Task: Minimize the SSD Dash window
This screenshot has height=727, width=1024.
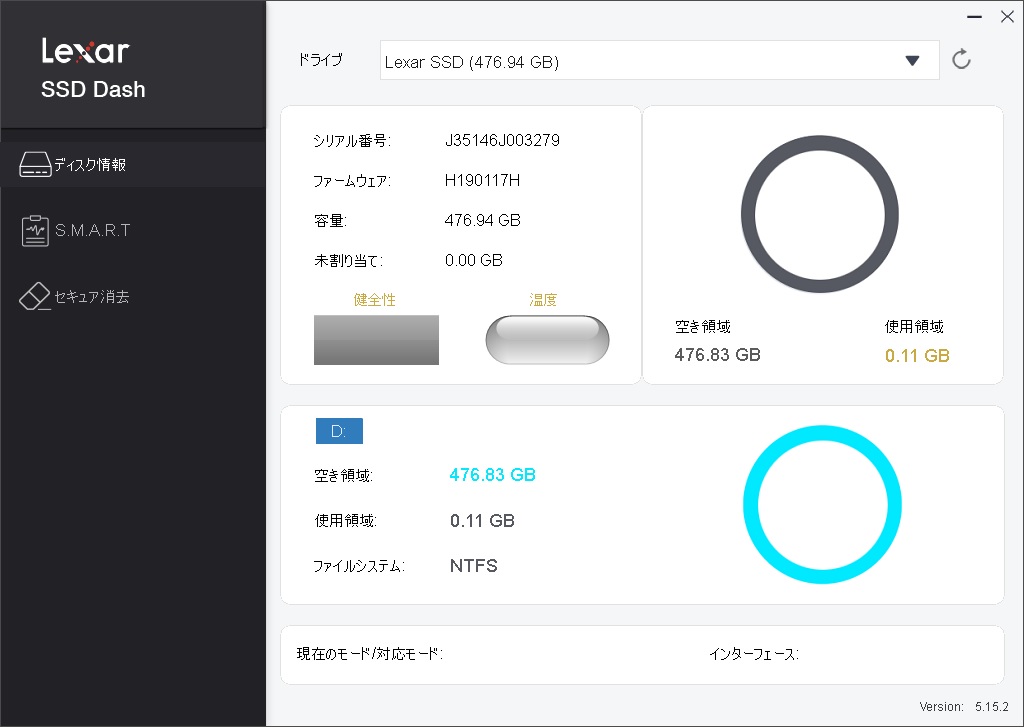Action: [975, 16]
